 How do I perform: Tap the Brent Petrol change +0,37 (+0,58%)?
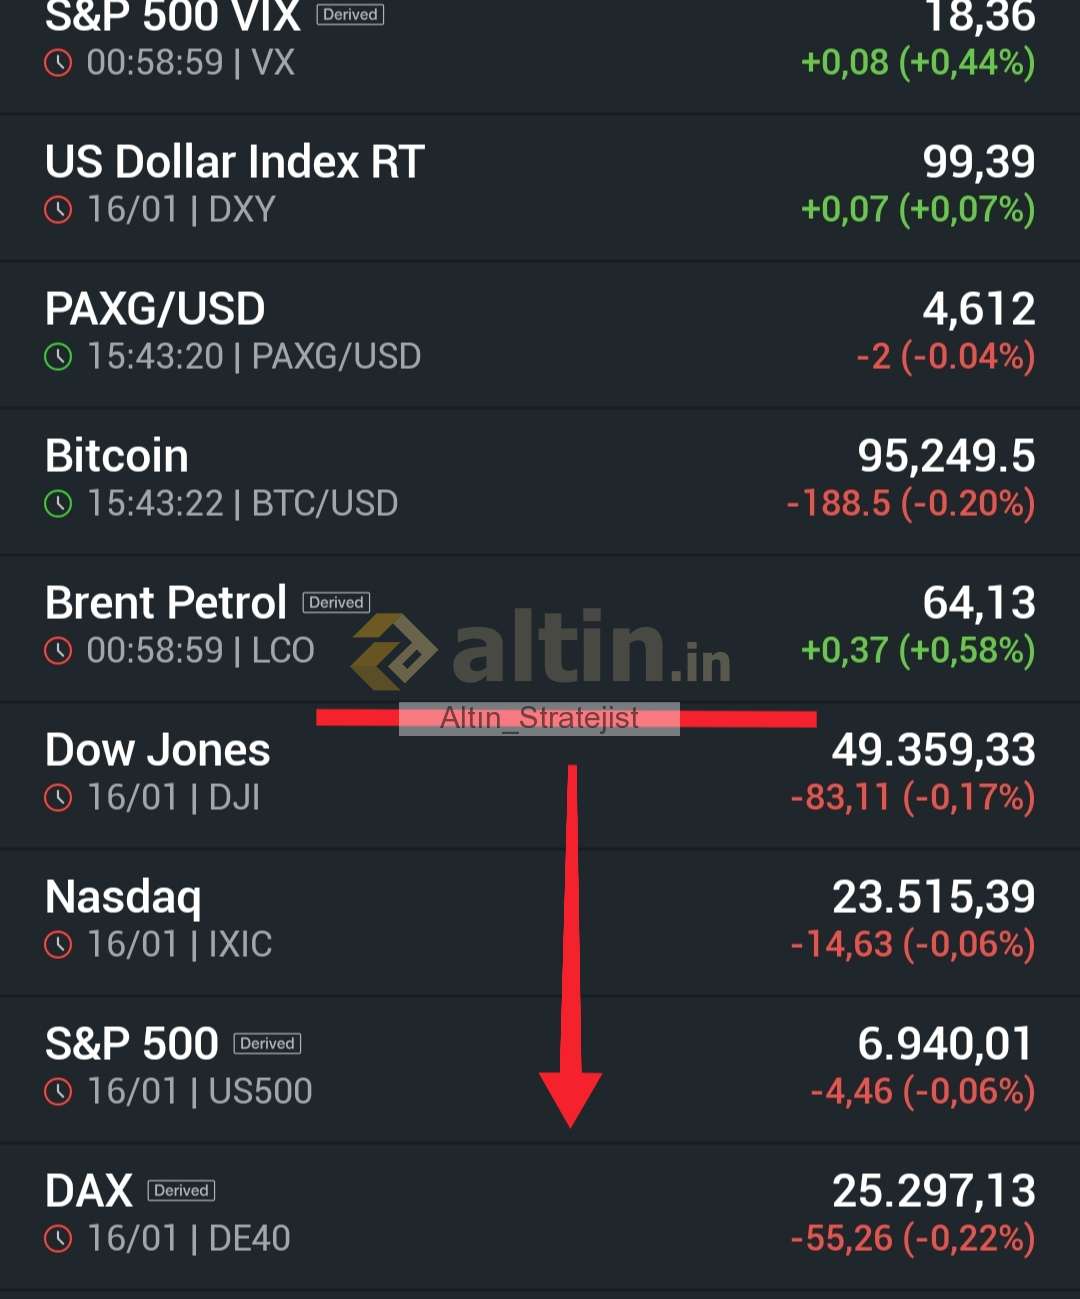(917, 651)
